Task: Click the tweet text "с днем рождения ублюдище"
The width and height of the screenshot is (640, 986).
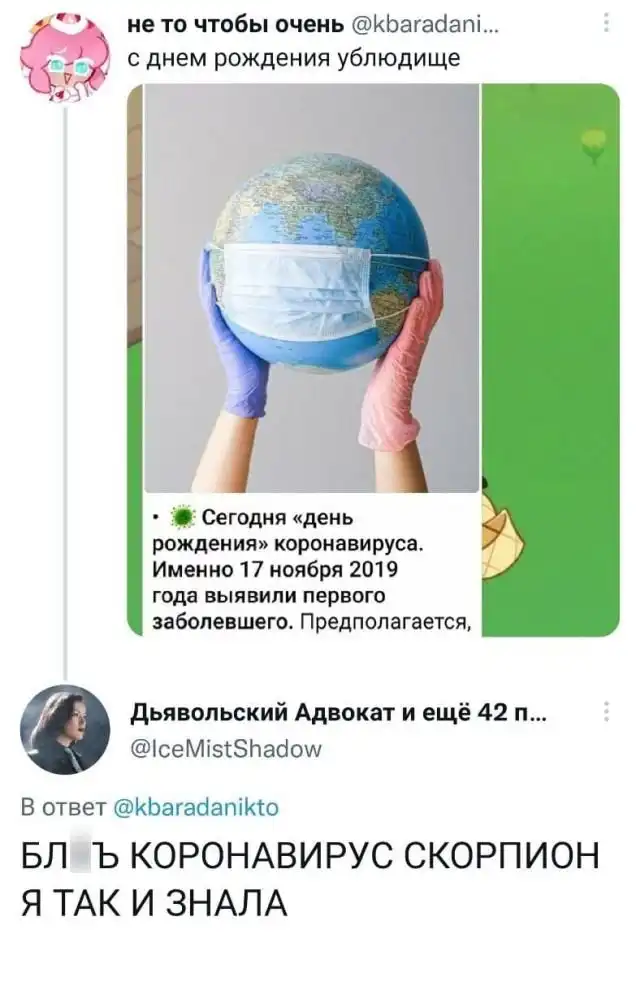Action: tap(294, 58)
